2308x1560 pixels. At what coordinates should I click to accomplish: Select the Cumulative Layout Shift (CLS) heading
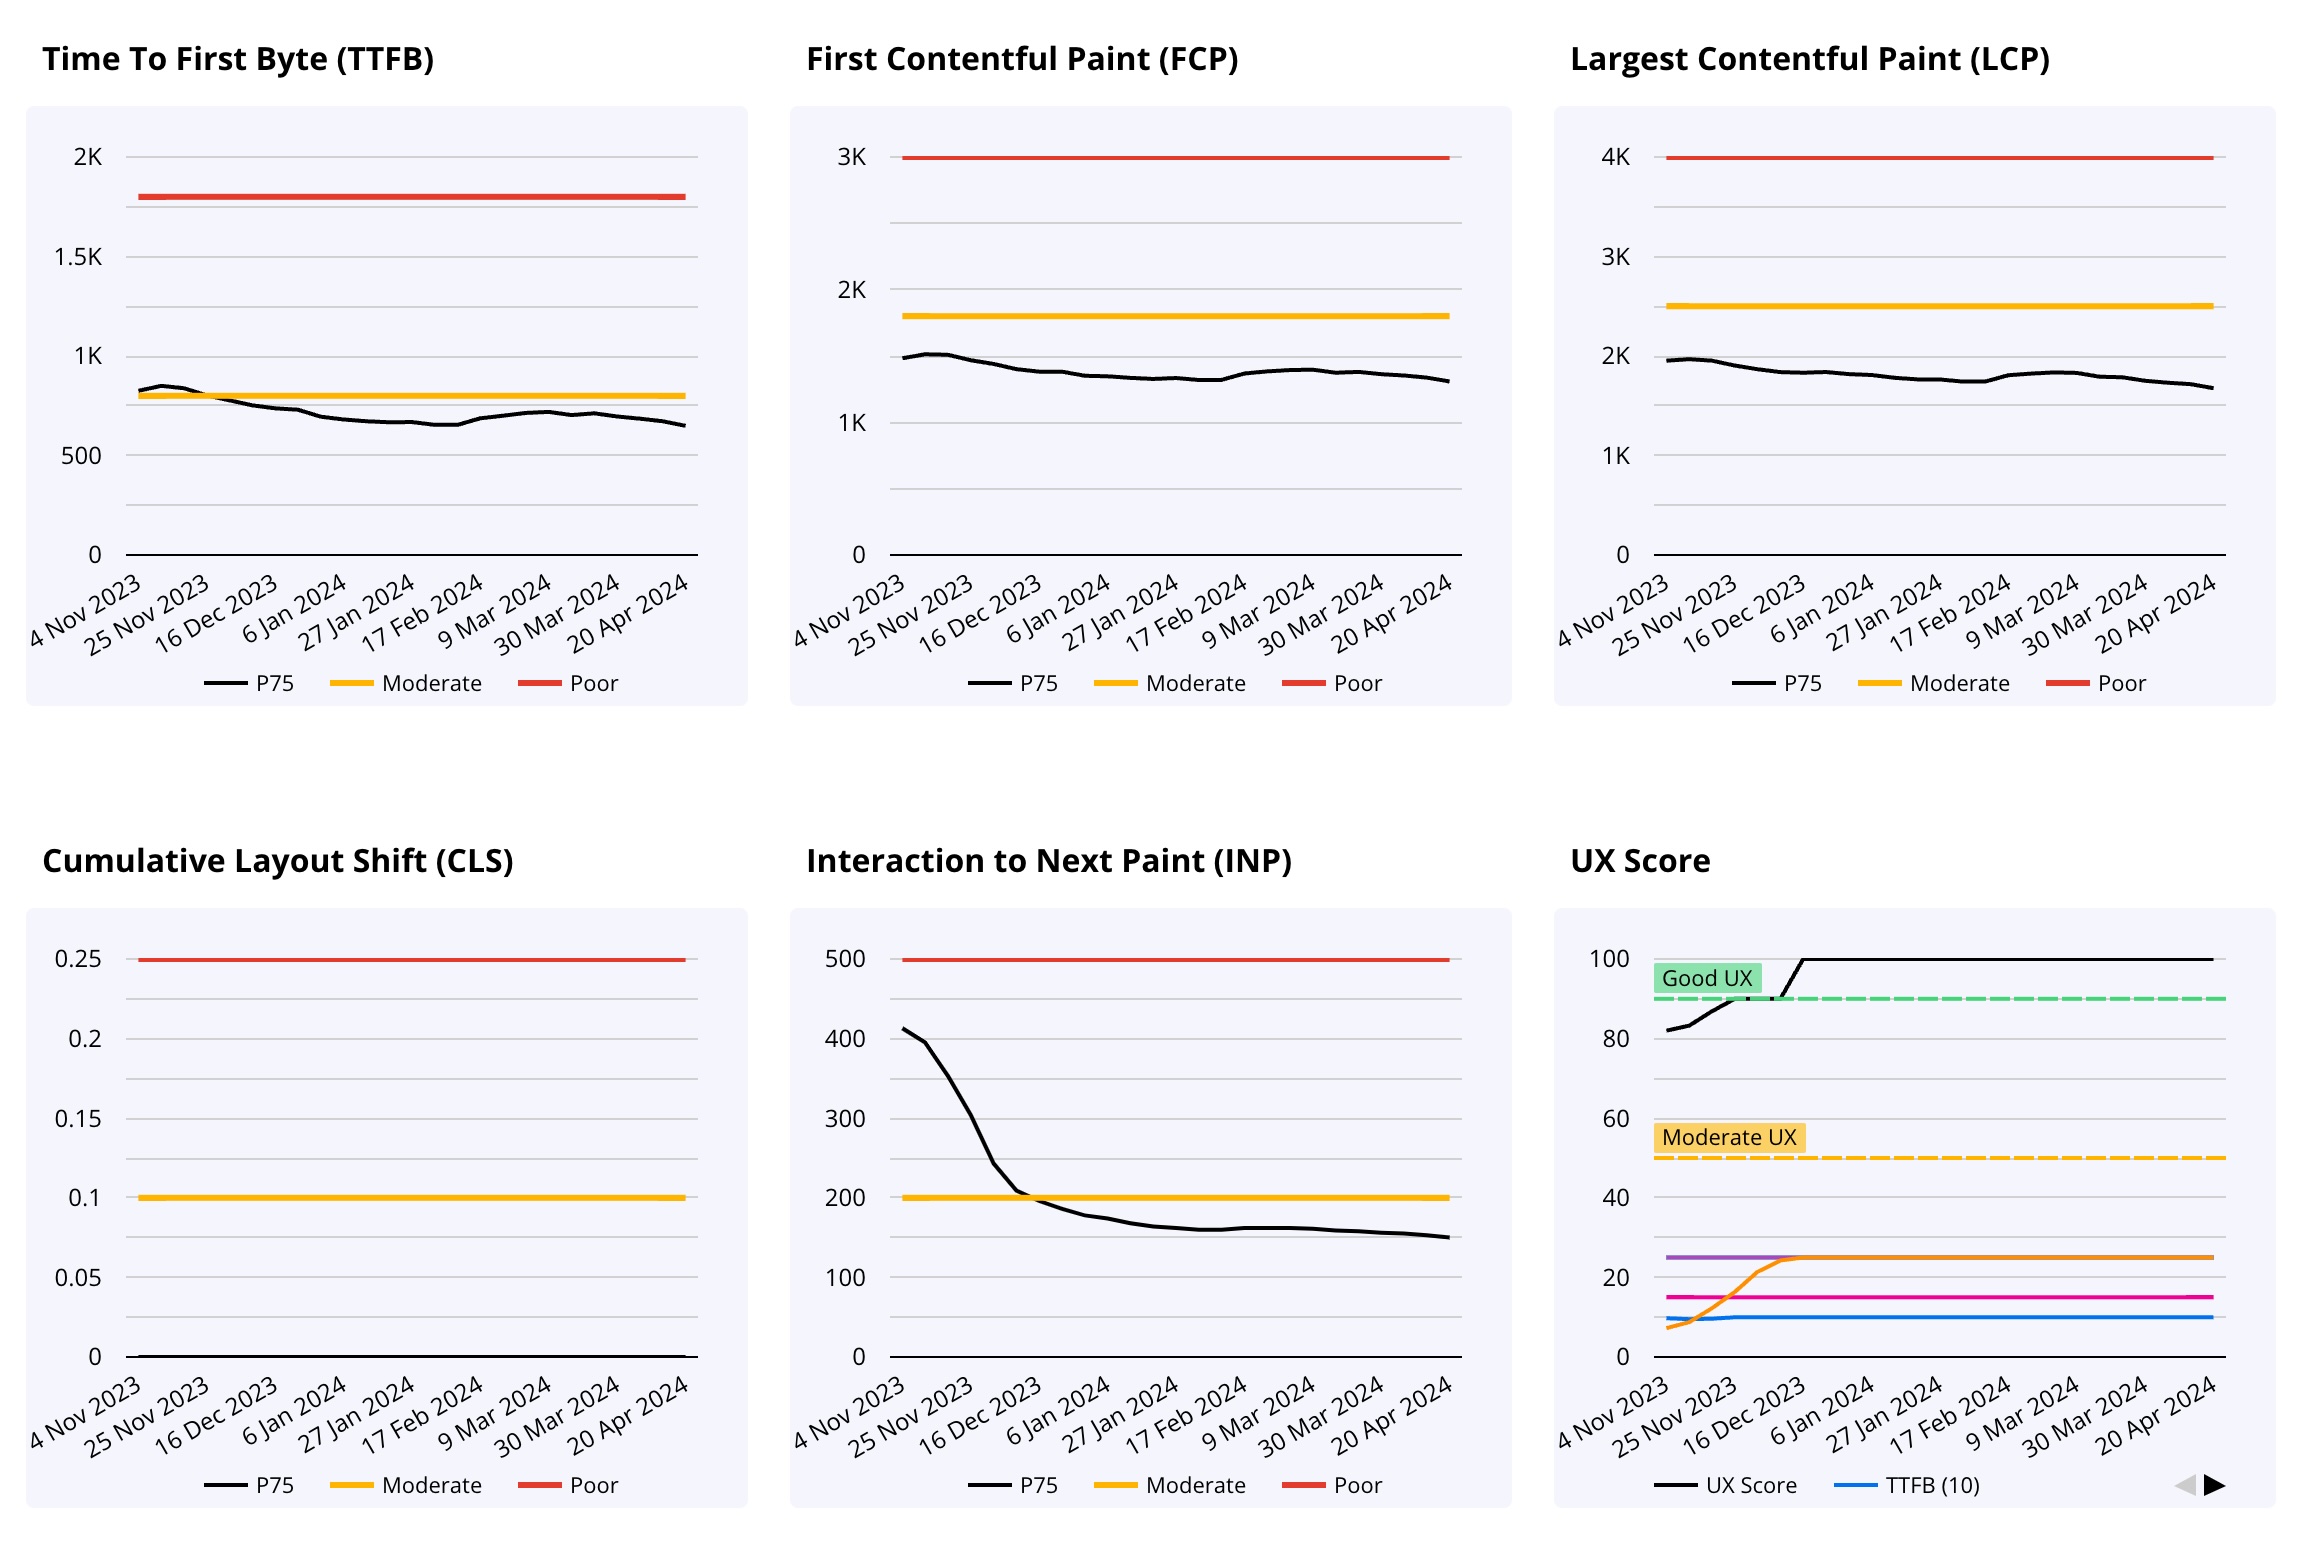pyautogui.click(x=278, y=861)
